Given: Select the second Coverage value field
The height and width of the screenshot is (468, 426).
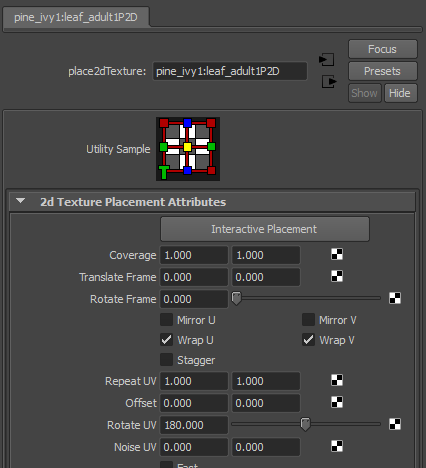Looking at the screenshot, I should pos(266,255).
